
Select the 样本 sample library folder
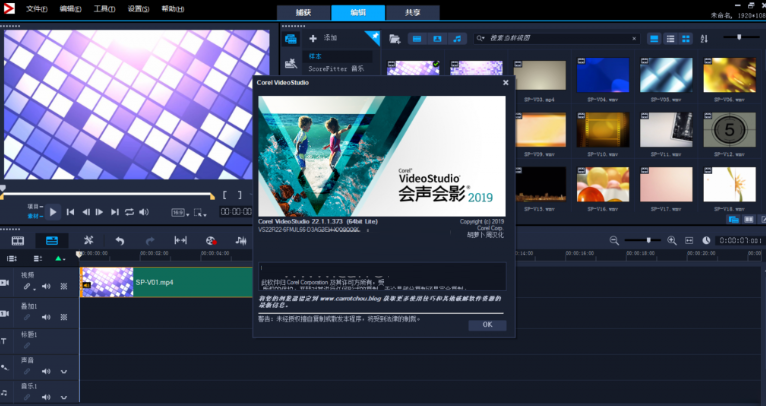click(337, 56)
